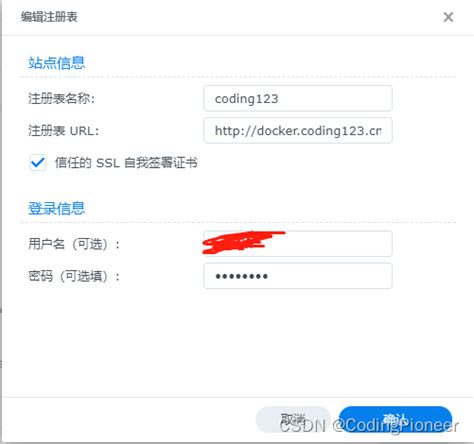Image resolution: width=474 pixels, height=444 pixels.
Task: Click the CSDN @CodingPioneer watermark text
Action: point(369,426)
